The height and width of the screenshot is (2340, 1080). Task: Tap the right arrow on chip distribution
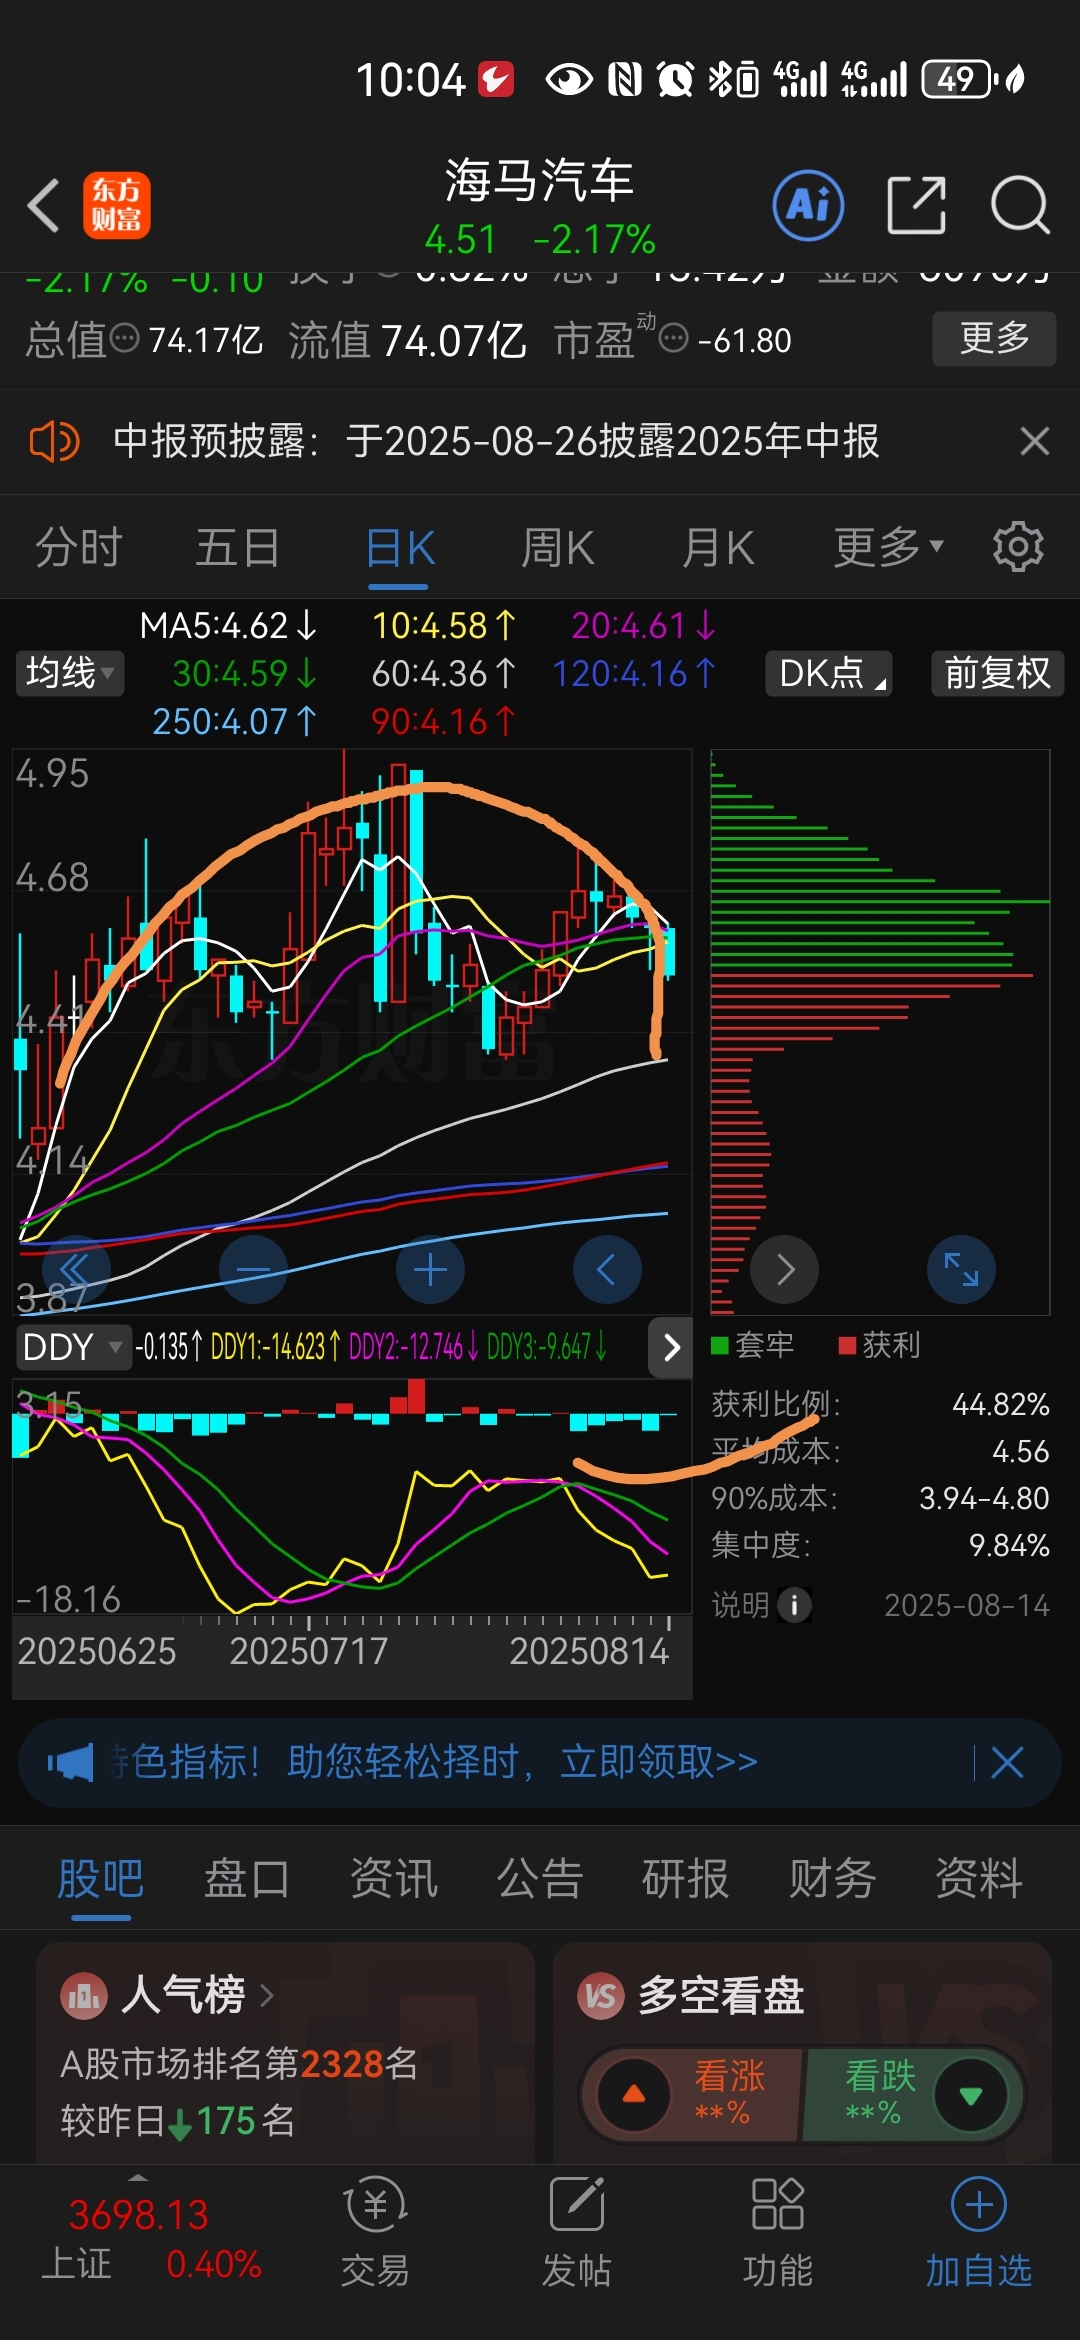(x=785, y=1270)
